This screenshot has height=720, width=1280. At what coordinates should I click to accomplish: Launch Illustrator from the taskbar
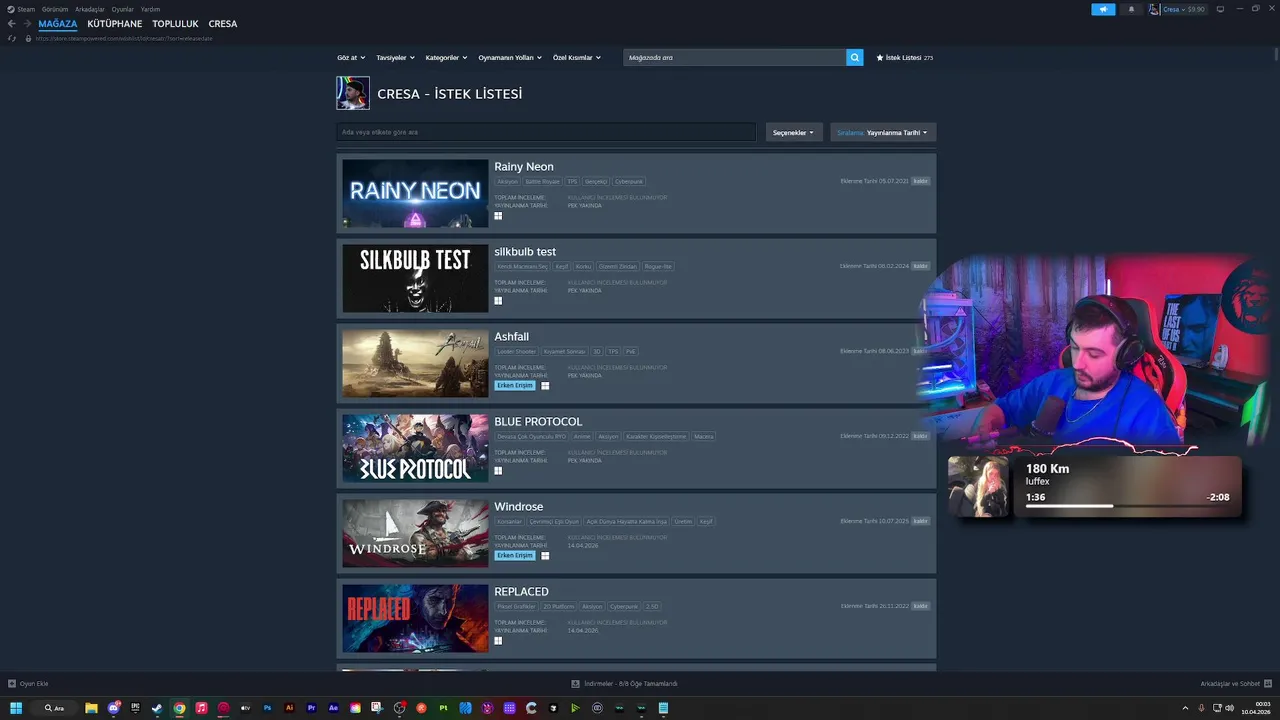coord(289,708)
